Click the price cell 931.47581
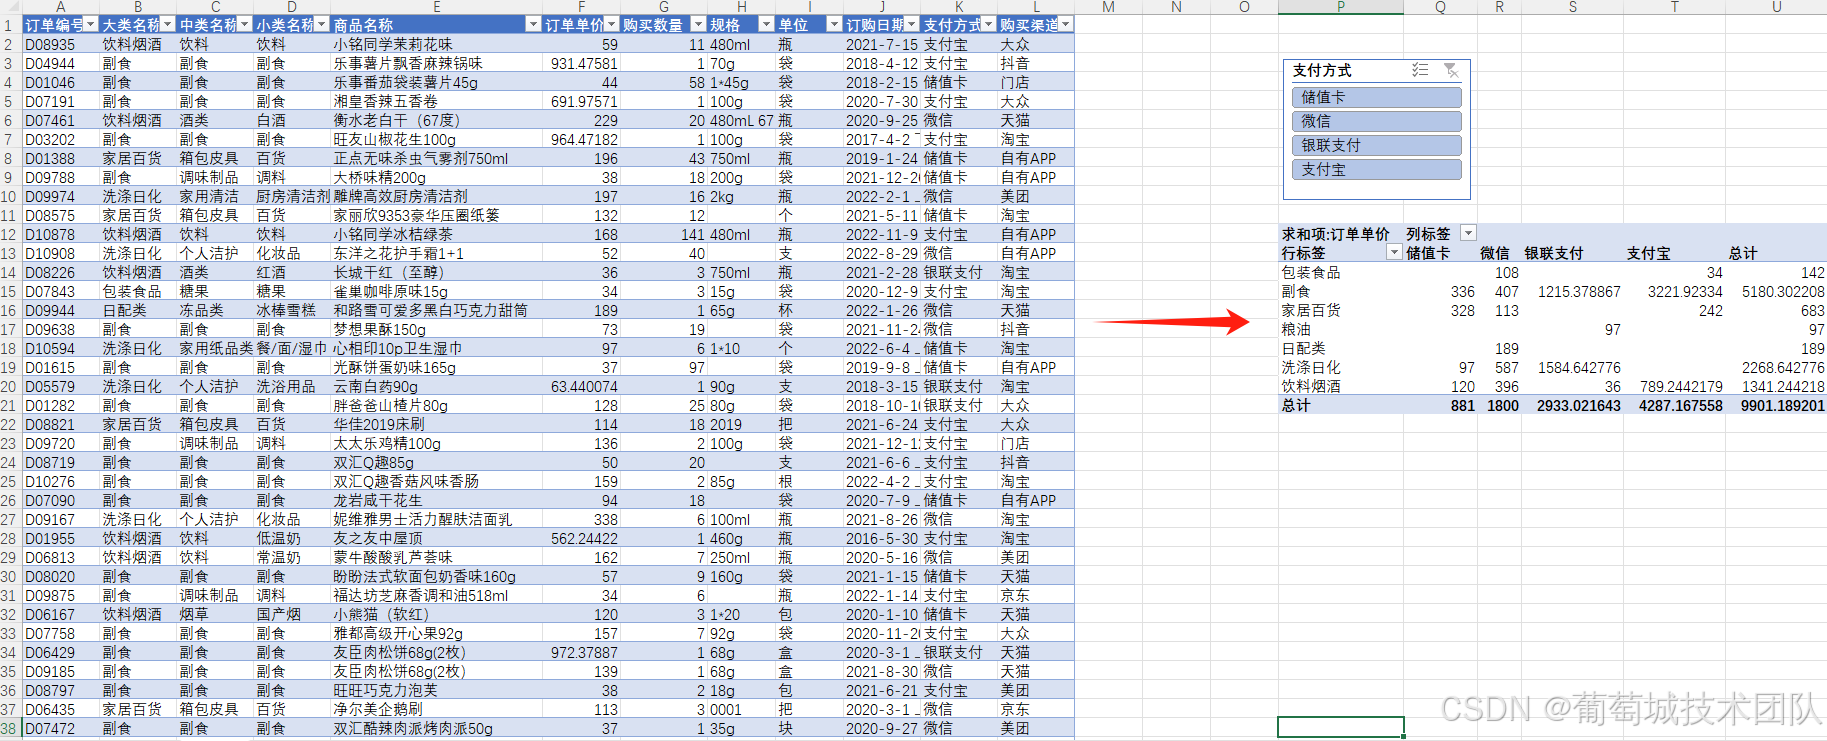This screenshot has height=741, width=1827. pyautogui.click(x=581, y=63)
